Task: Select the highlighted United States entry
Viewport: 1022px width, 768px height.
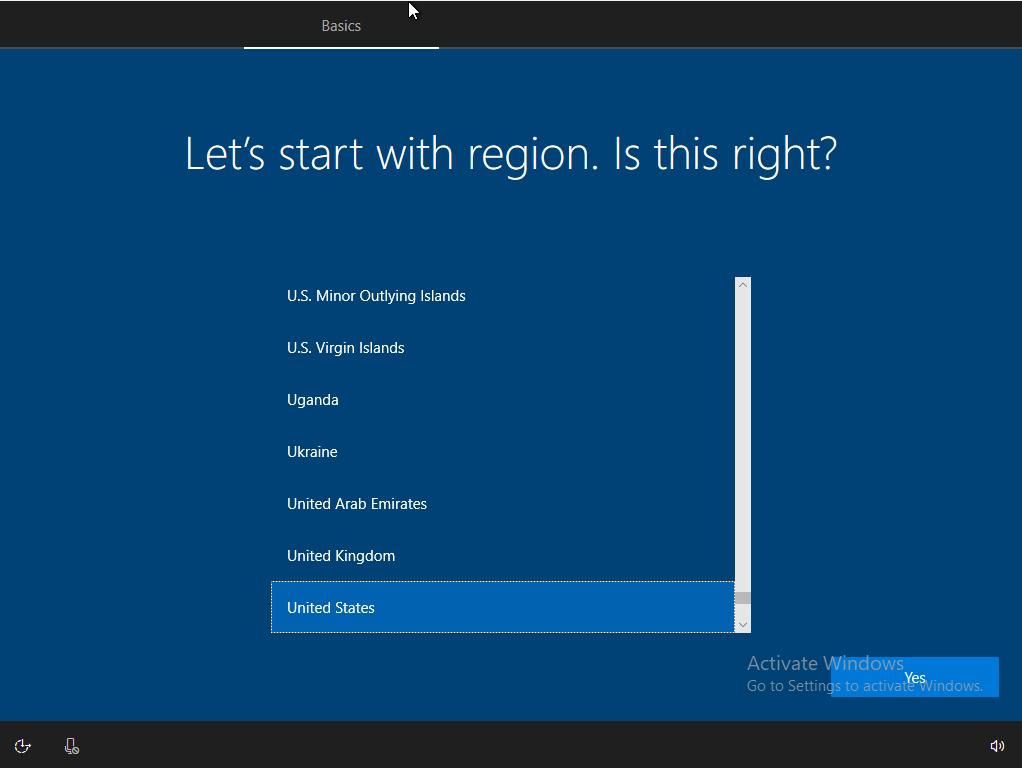Action: click(x=503, y=608)
